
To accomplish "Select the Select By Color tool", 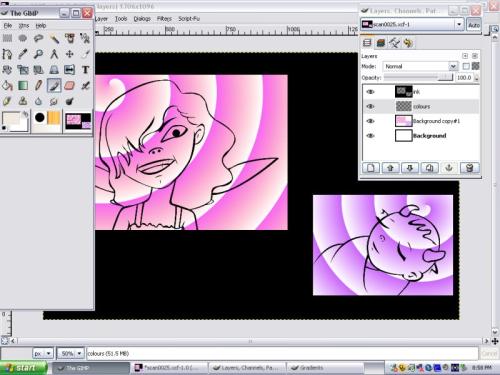I will tap(70, 38).
